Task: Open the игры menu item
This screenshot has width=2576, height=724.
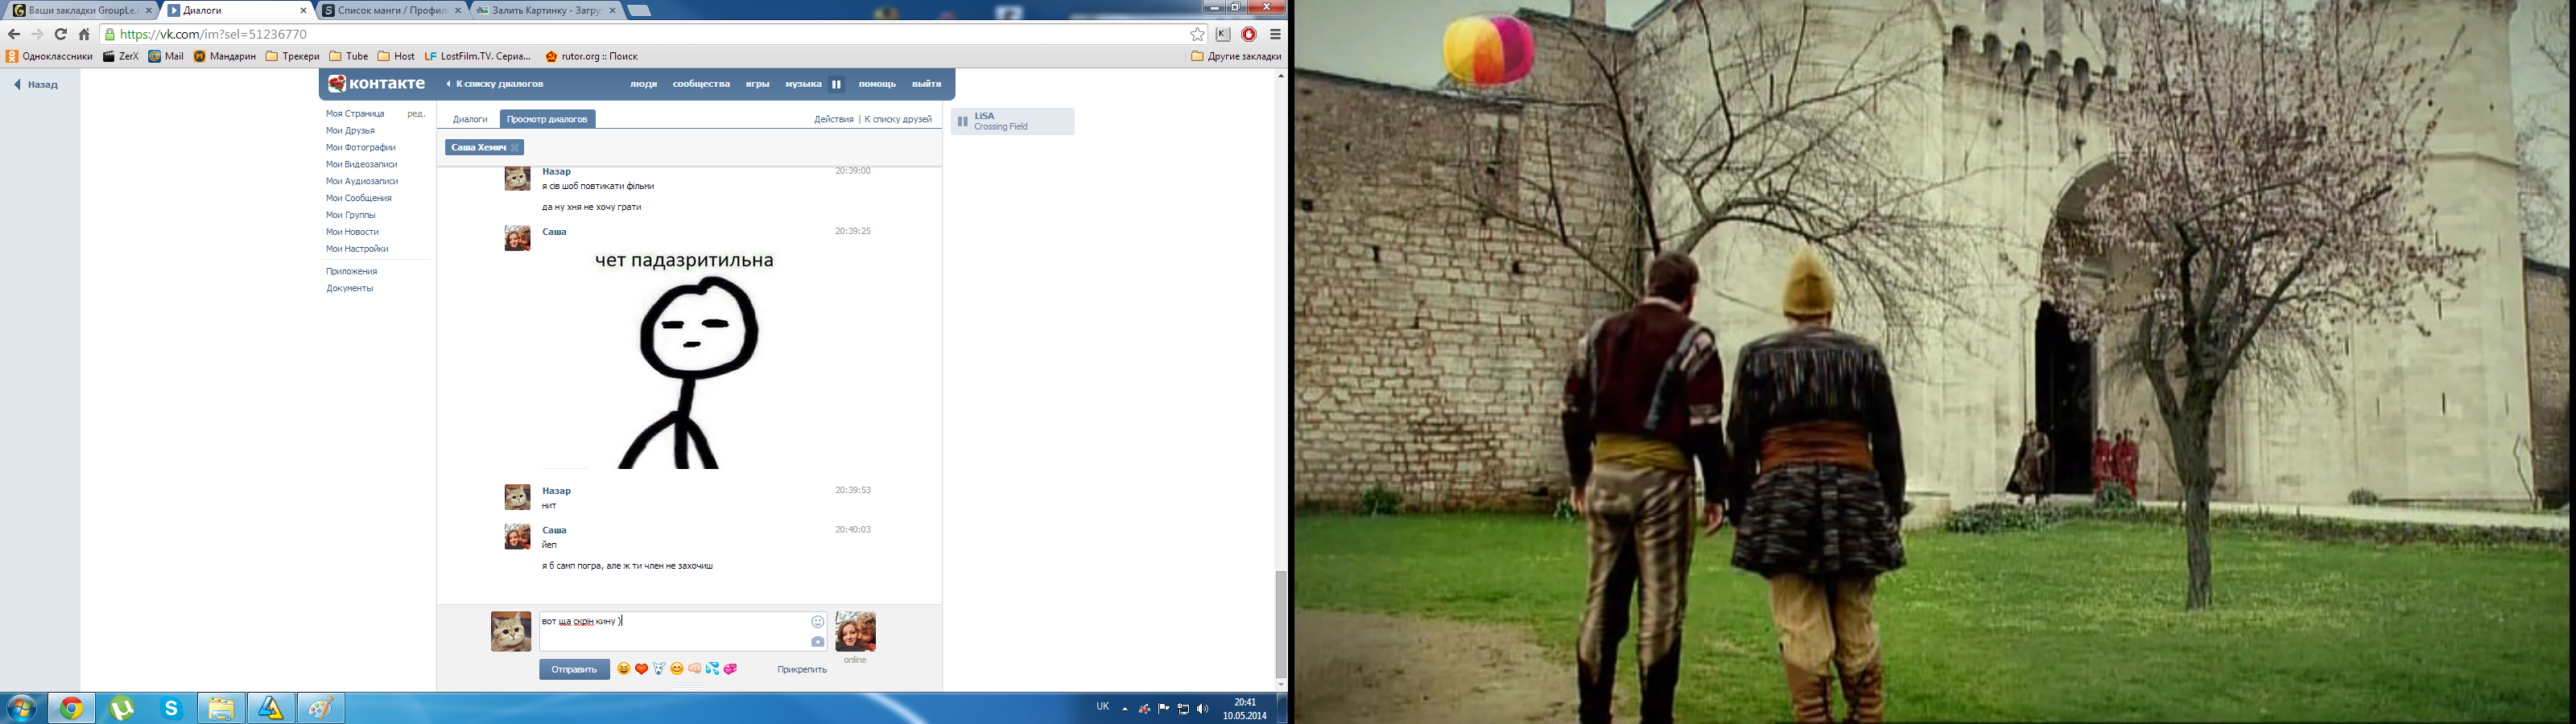Action: 757,84
